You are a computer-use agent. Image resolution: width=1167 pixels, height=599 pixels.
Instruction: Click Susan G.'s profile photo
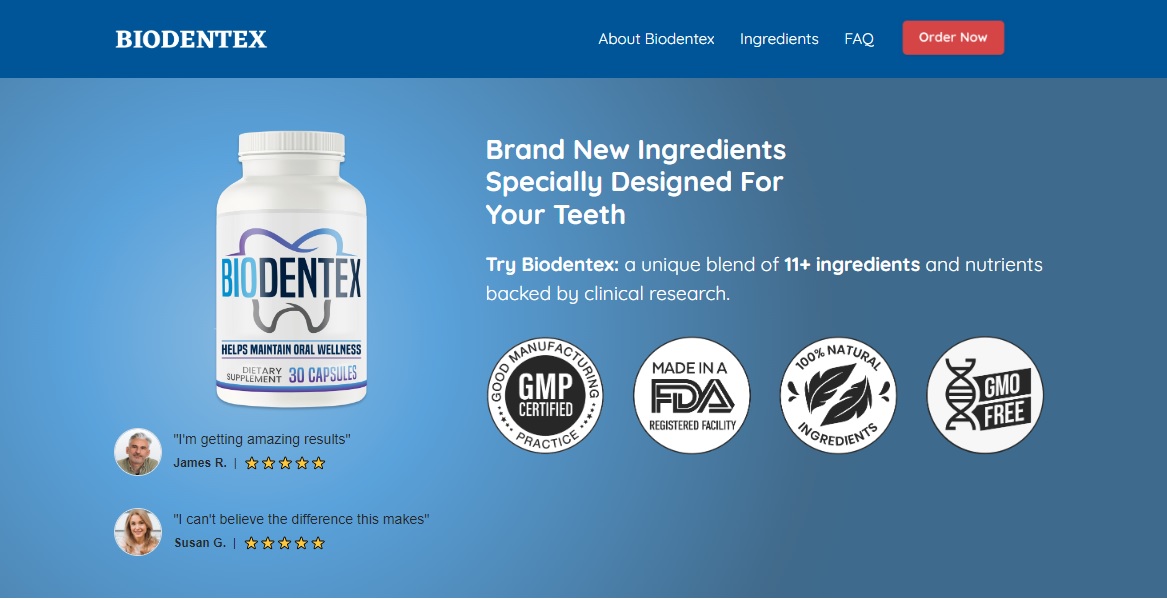[x=138, y=532]
